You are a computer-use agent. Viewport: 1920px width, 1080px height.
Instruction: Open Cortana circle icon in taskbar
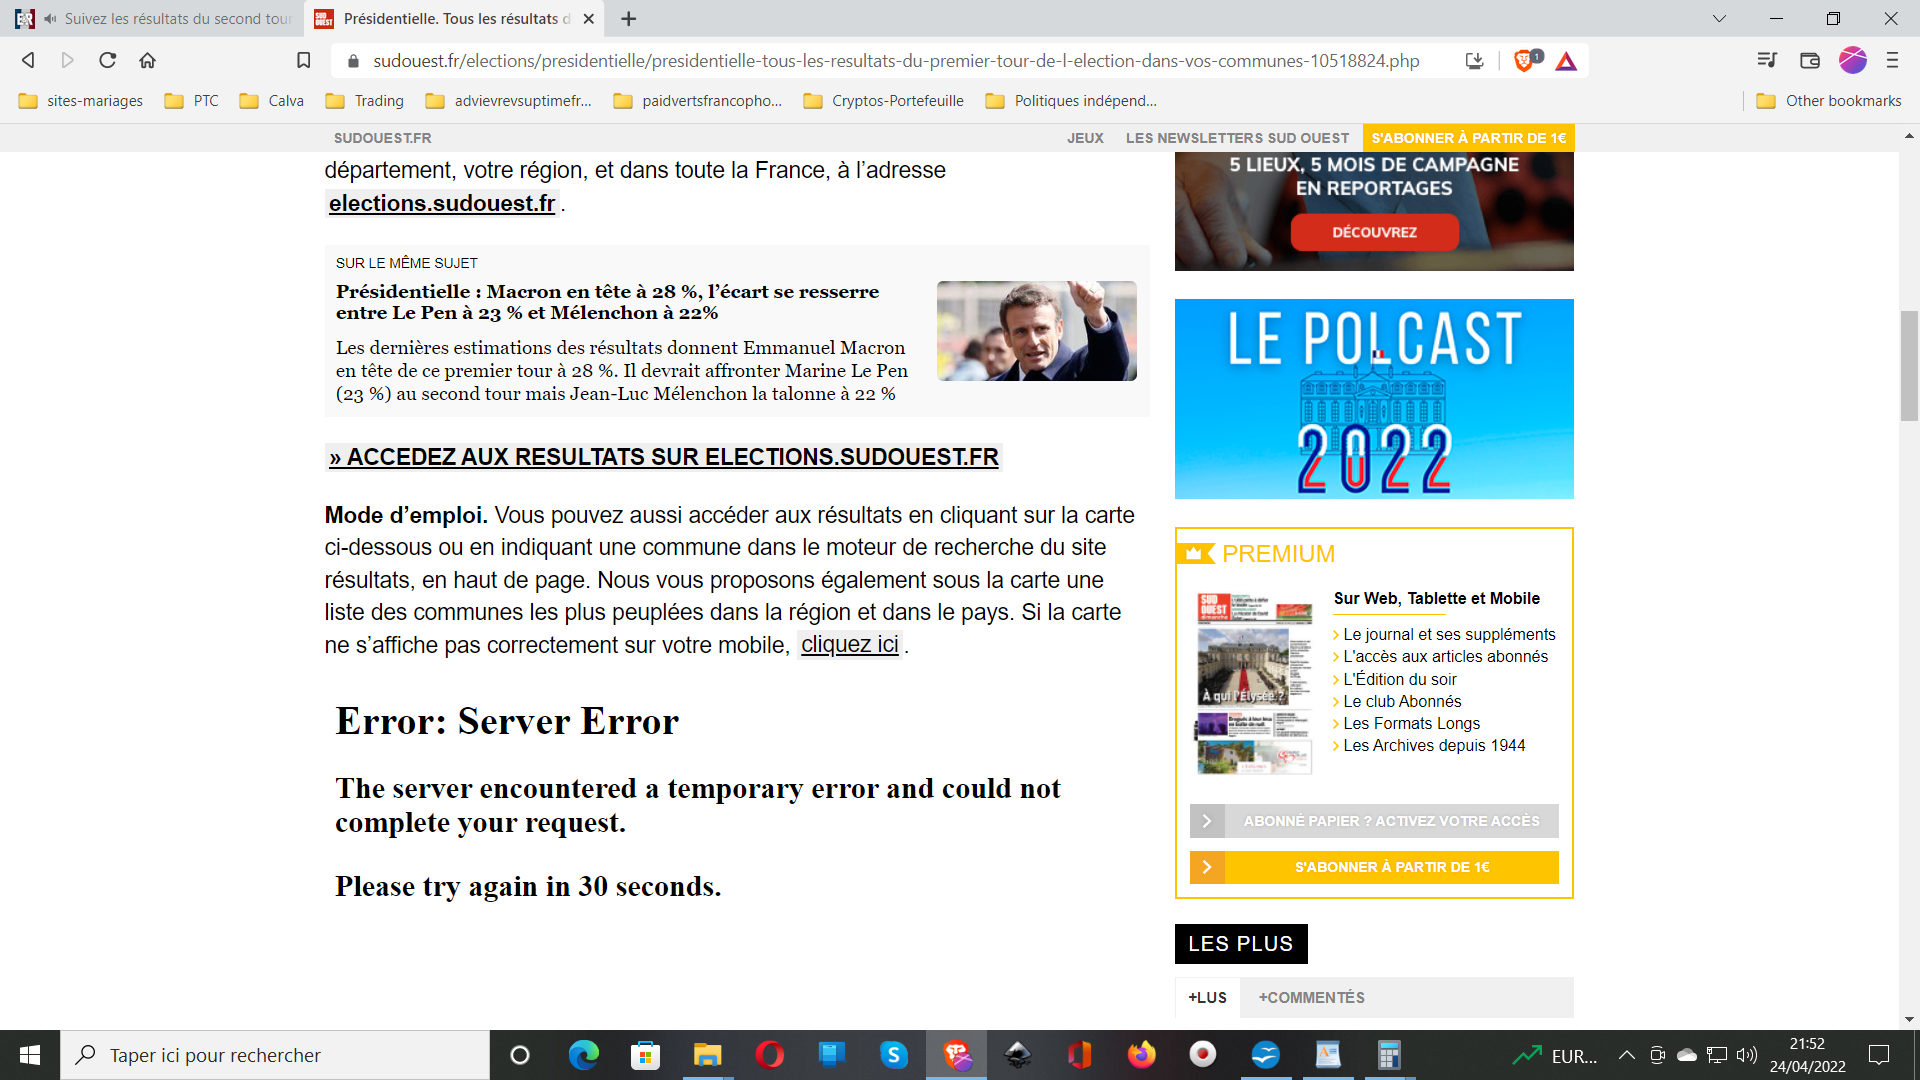520,1055
